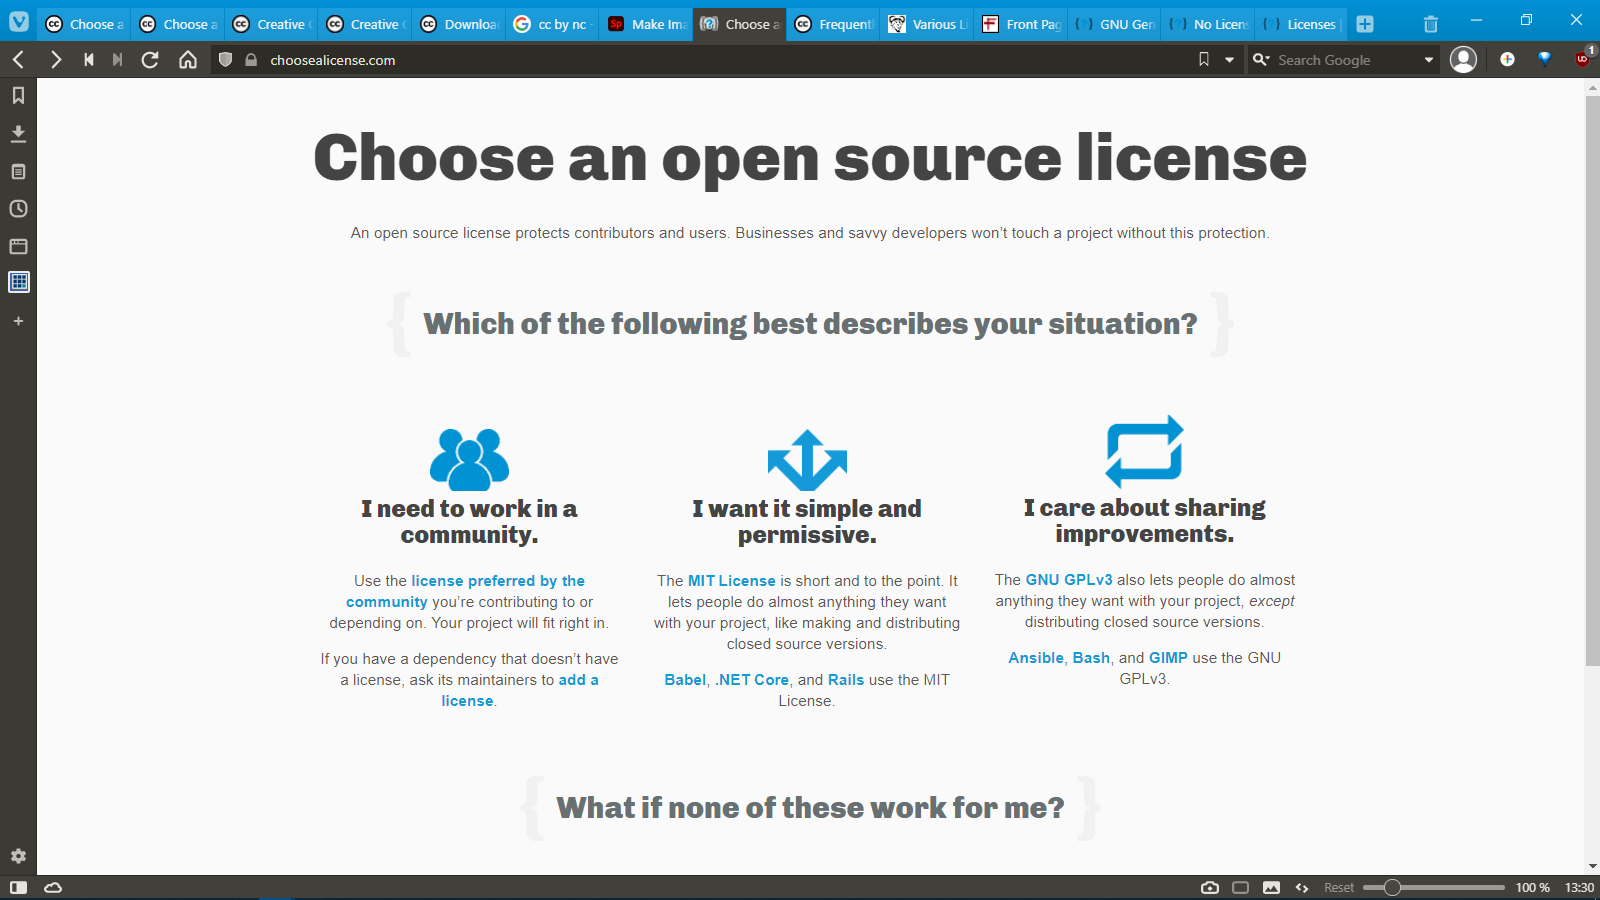Viewport: 1600px width, 900px height.
Task: Open the grid web panel in sidebar
Action: pyautogui.click(x=18, y=282)
